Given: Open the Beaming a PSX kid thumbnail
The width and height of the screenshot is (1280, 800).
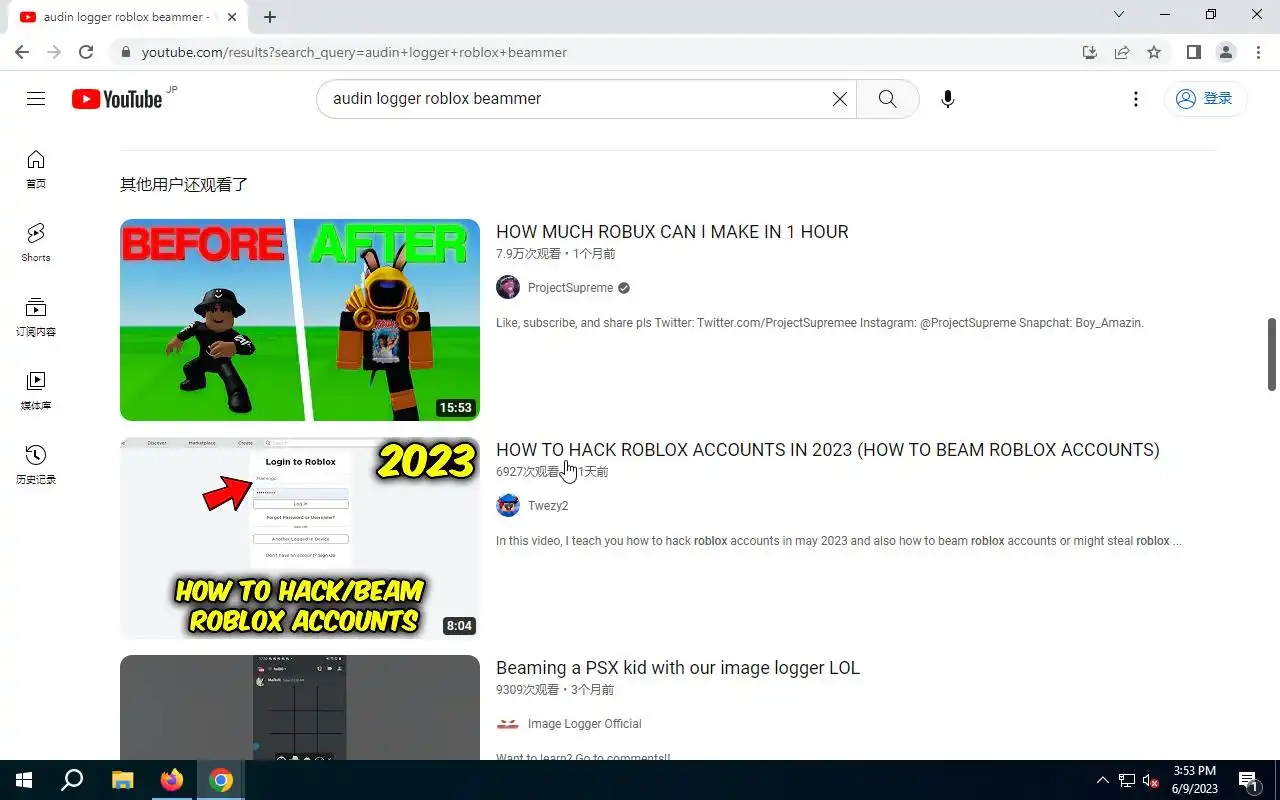Looking at the screenshot, I should (300, 708).
